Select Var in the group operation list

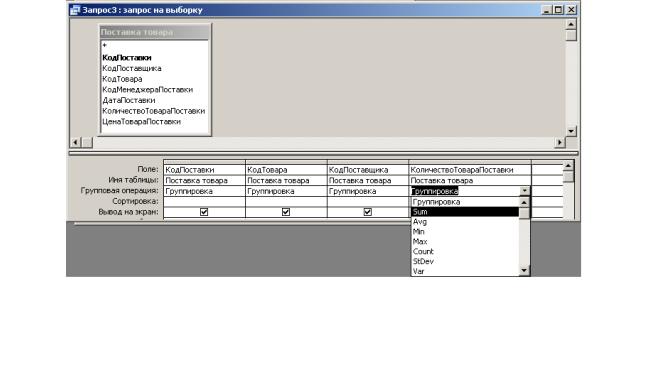coord(465,271)
